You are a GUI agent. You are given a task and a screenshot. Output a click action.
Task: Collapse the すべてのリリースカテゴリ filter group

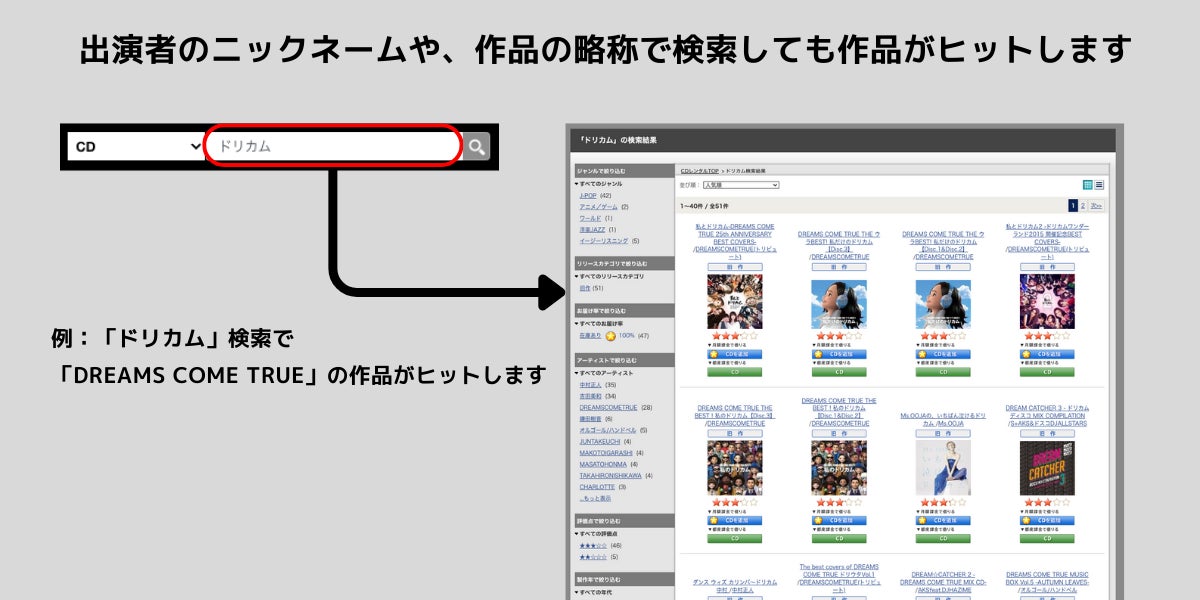pyautogui.click(x=609, y=276)
